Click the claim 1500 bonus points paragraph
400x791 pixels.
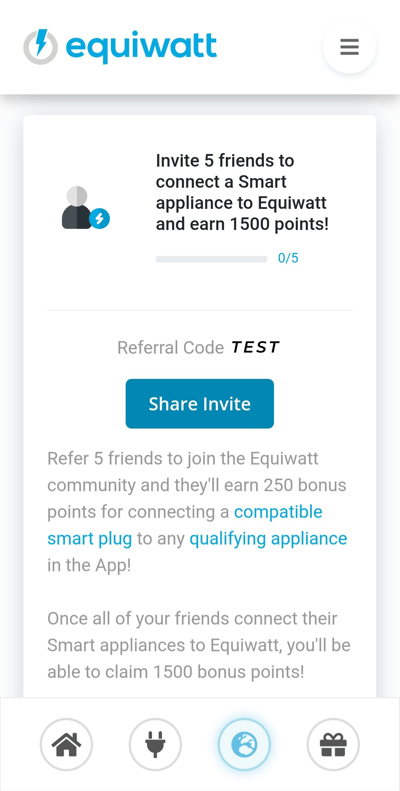[x=199, y=645]
